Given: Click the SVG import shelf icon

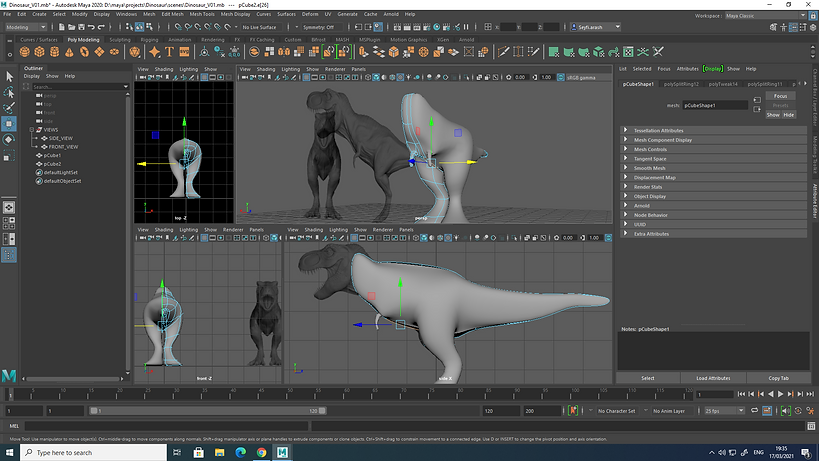Looking at the screenshot, I should click(x=184, y=52).
